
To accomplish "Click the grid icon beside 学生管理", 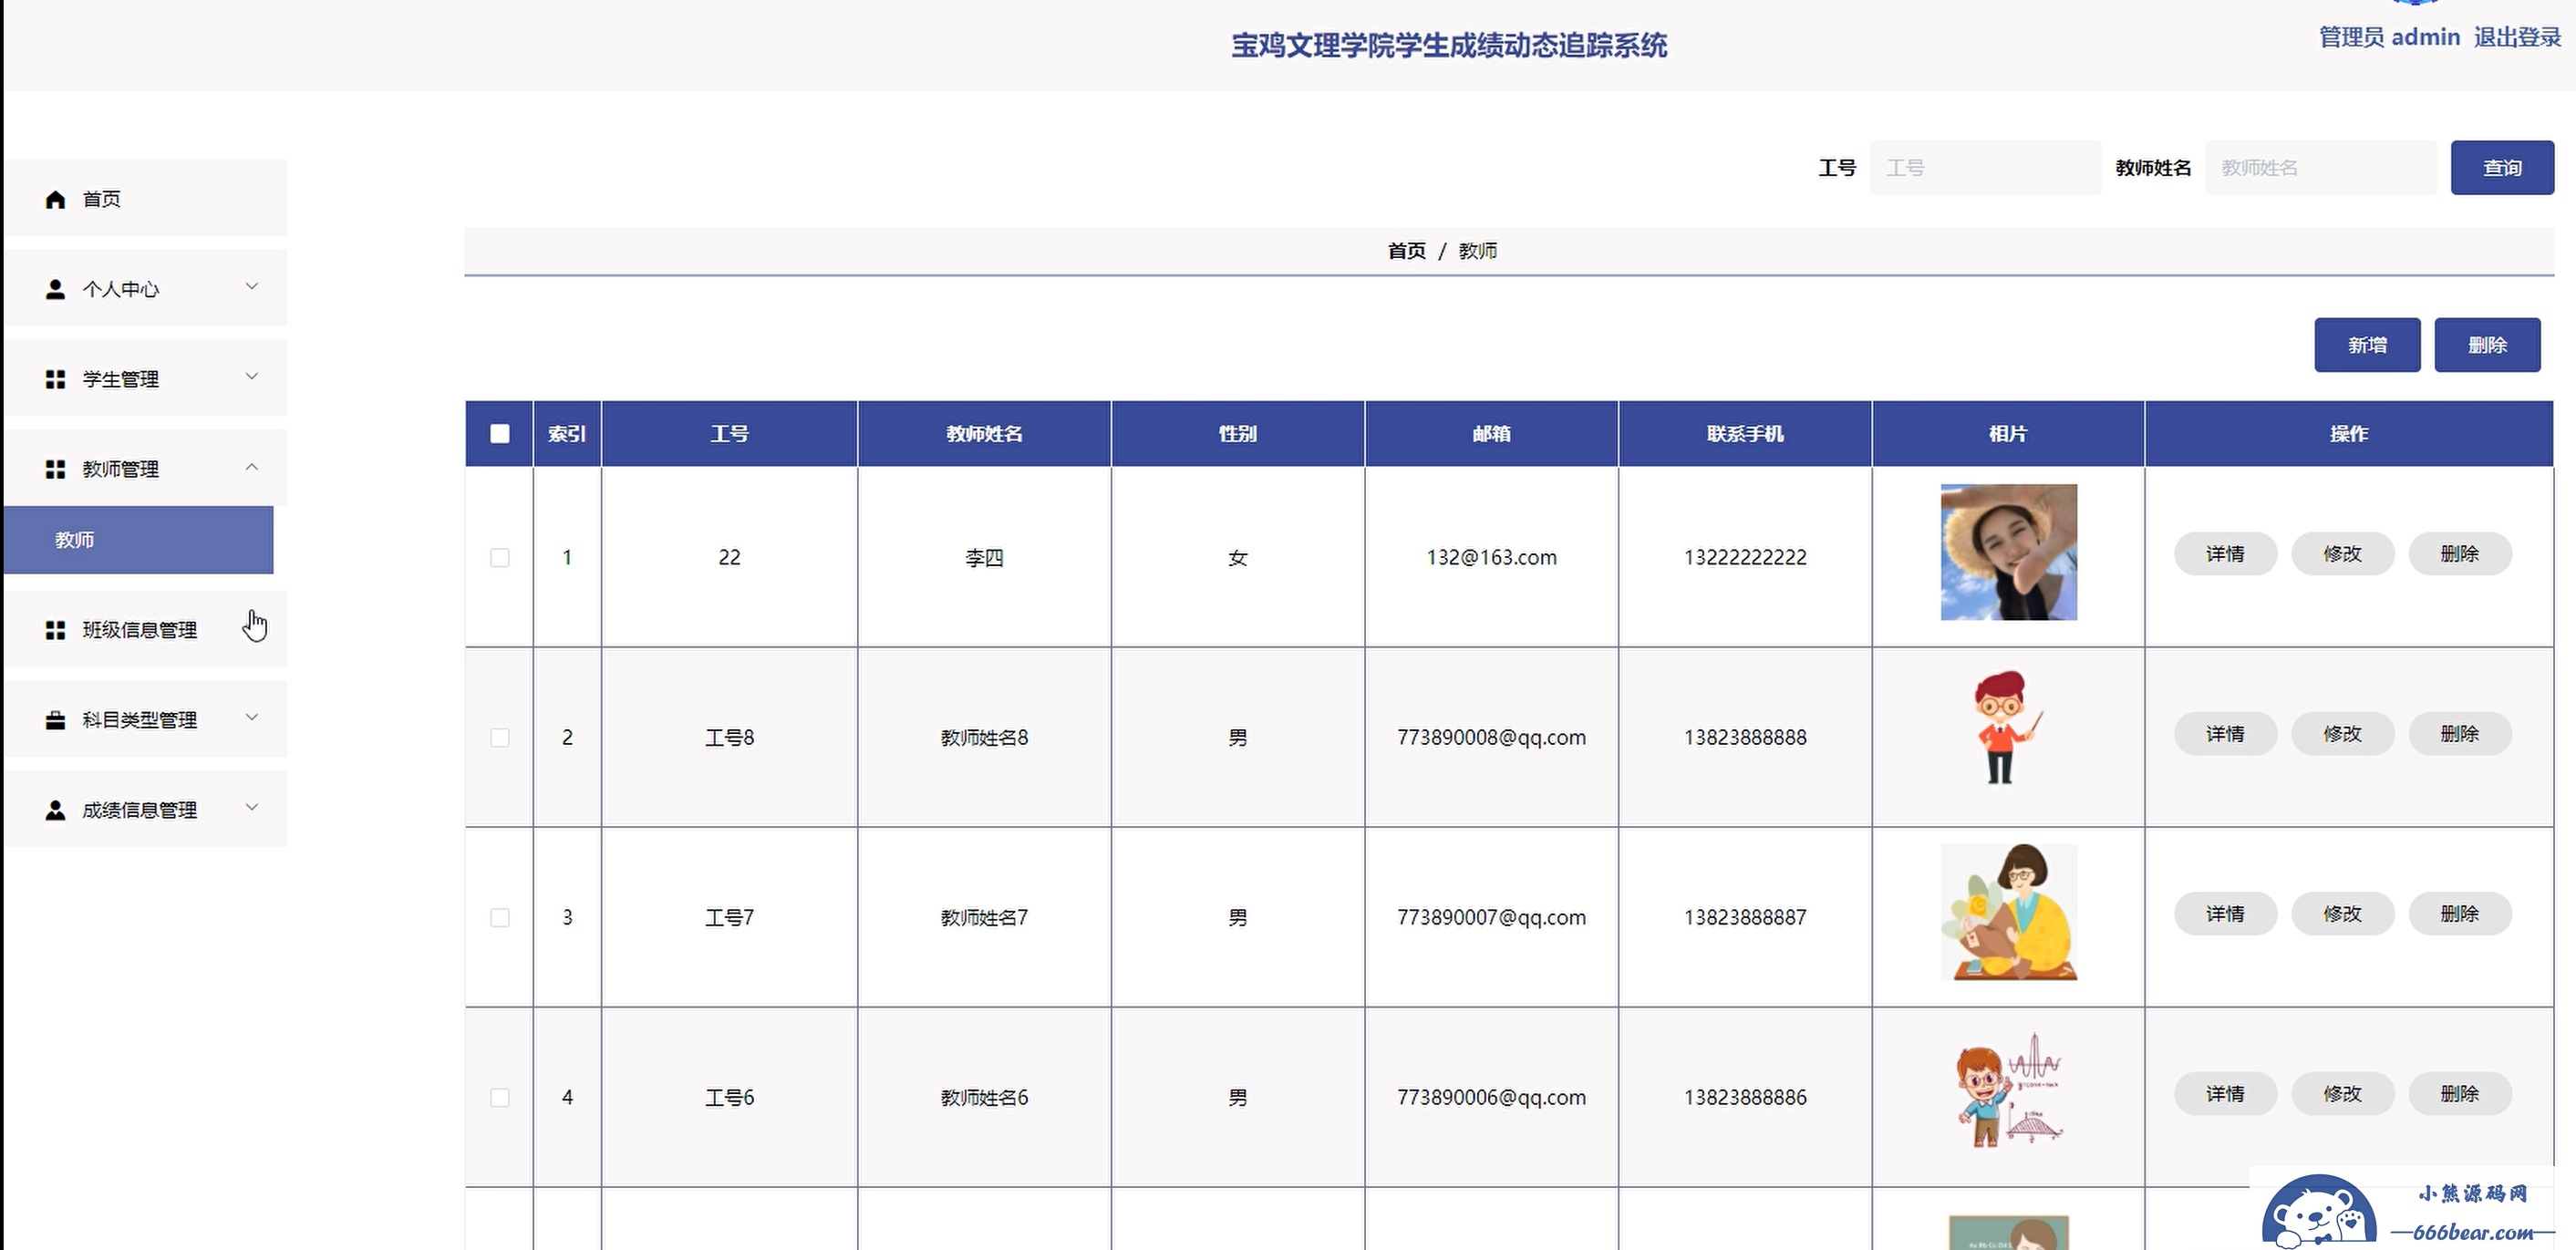I will [x=55, y=380].
